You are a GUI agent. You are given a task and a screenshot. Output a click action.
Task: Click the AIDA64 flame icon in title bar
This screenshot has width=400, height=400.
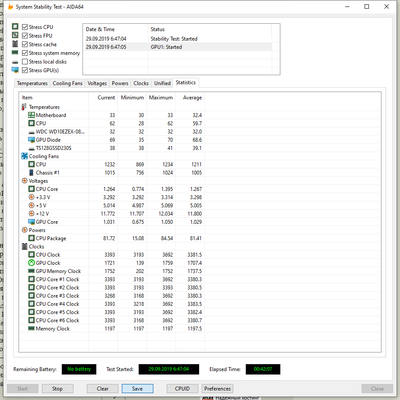pyautogui.click(x=11, y=7)
